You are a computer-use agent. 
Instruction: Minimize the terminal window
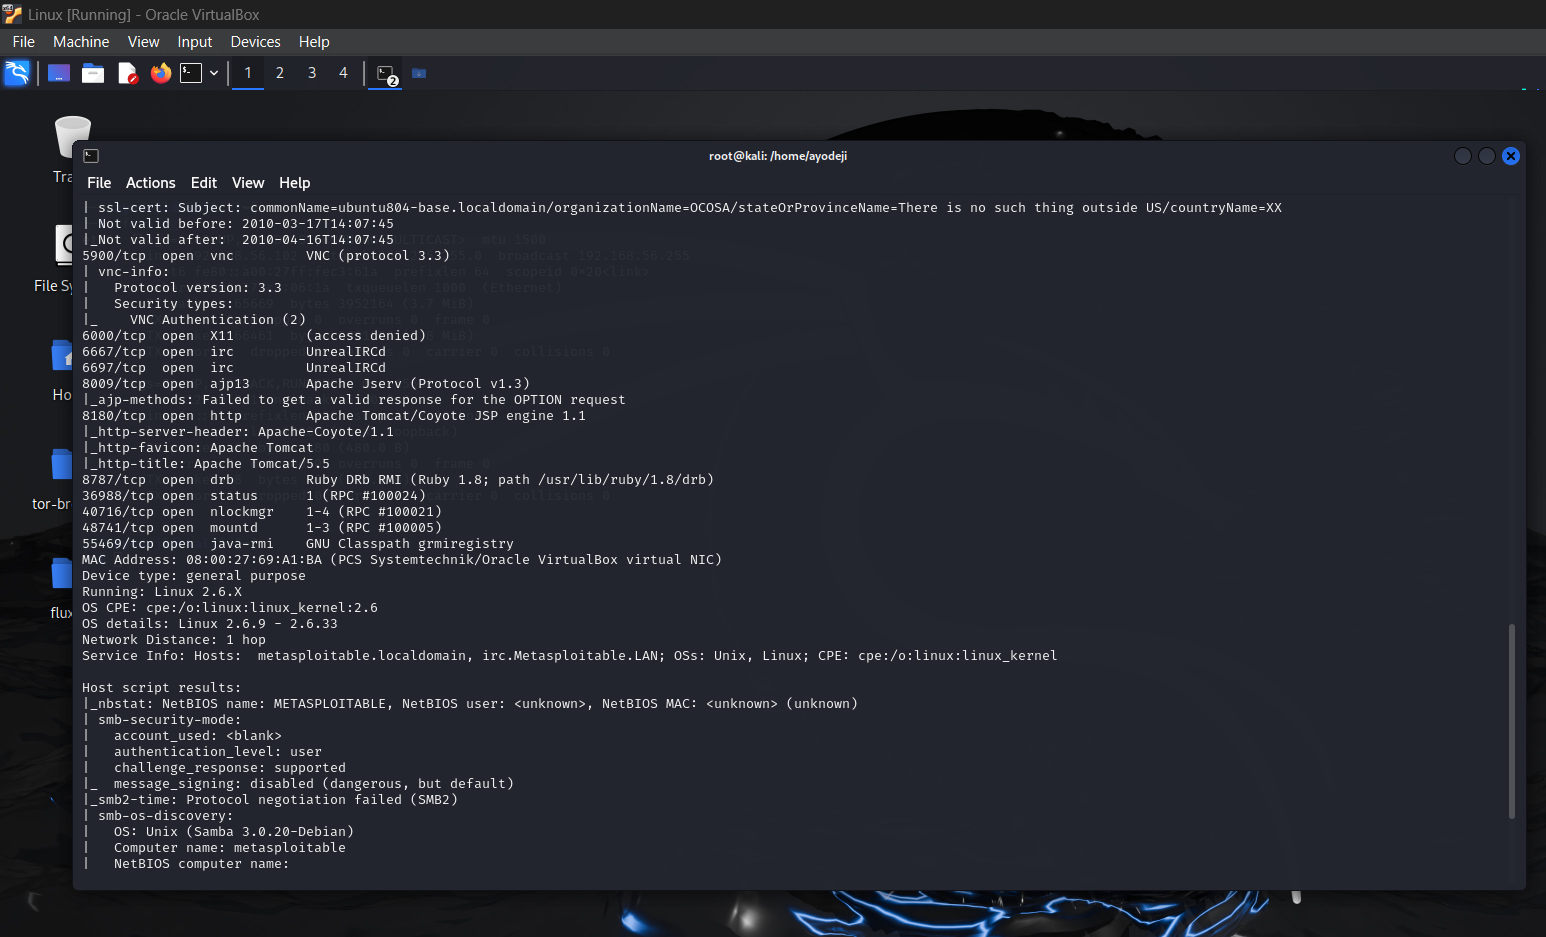(x=1463, y=156)
